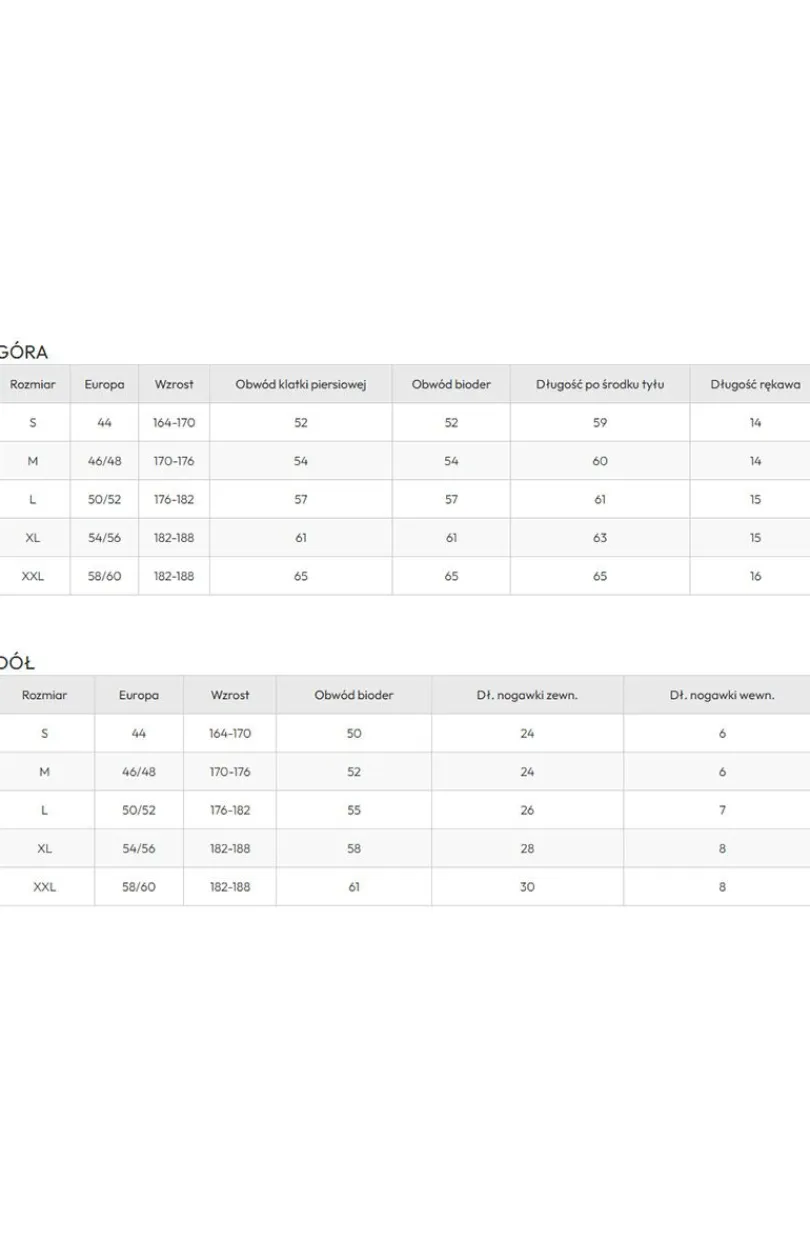Click the 'Długość po środku tyłu' header
This screenshot has height=1260, width=810.
coord(600,384)
